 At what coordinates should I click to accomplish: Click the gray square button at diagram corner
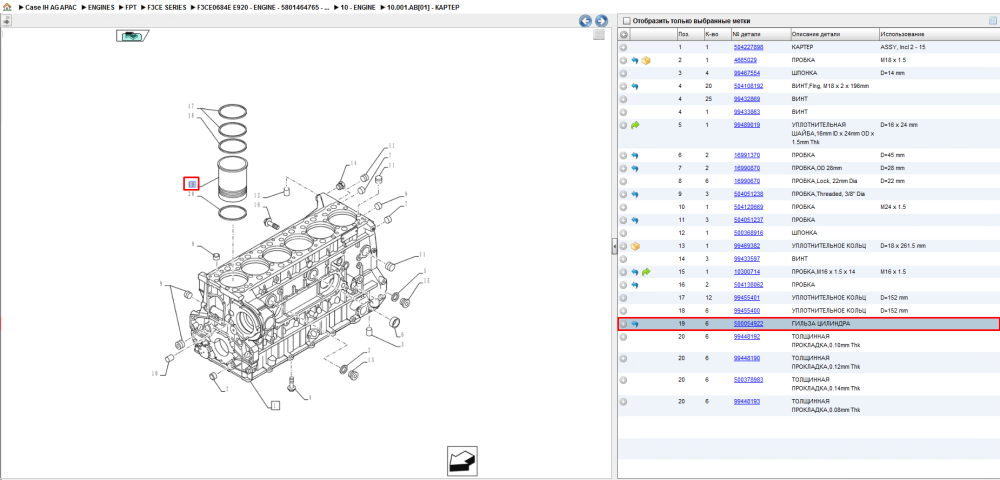(598, 35)
